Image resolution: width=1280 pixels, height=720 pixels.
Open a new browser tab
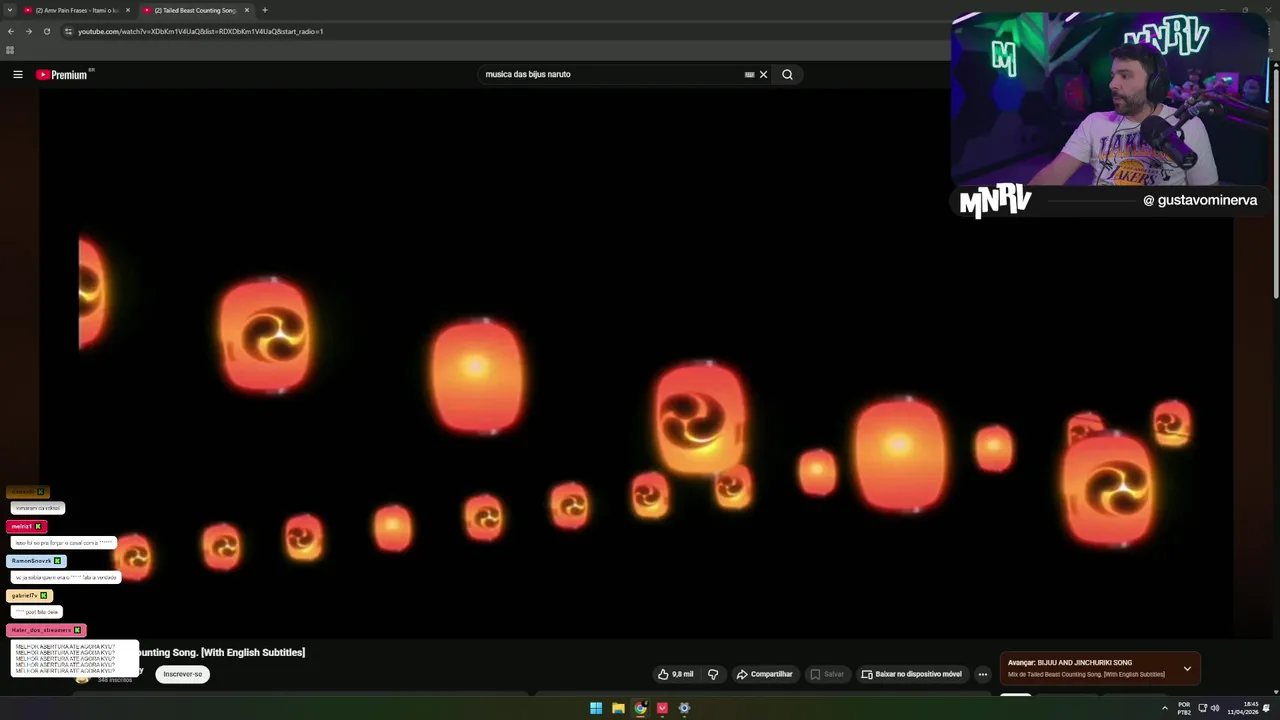[265, 10]
